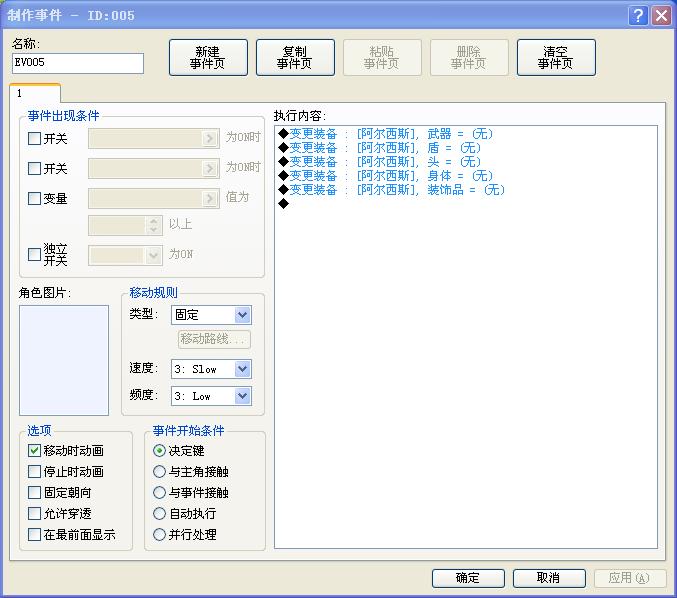Click 确定 to confirm the event
677x598 pixels.
(x=468, y=578)
